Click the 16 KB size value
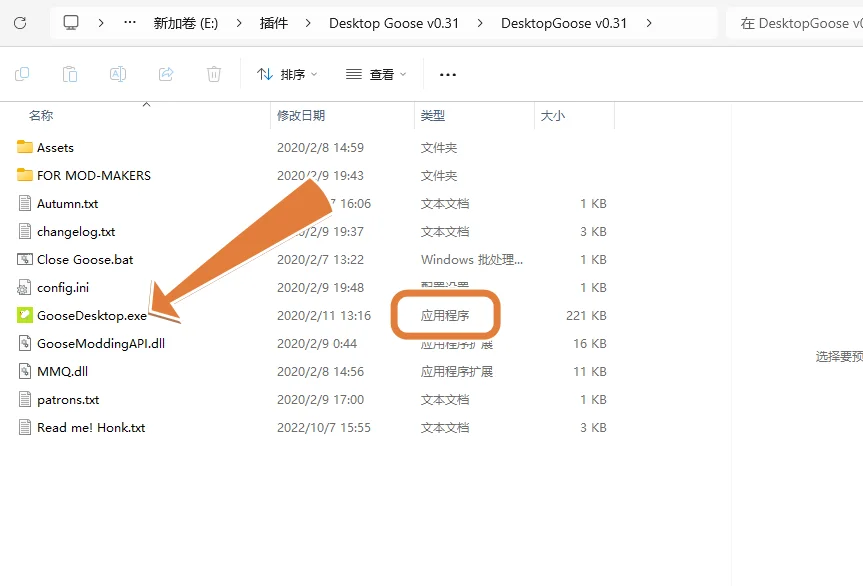Viewport: 863px width, 586px height. point(589,344)
